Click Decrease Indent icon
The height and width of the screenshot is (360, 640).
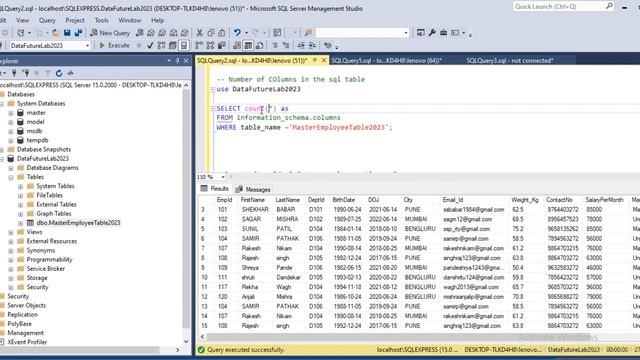(x=301, y=45)
